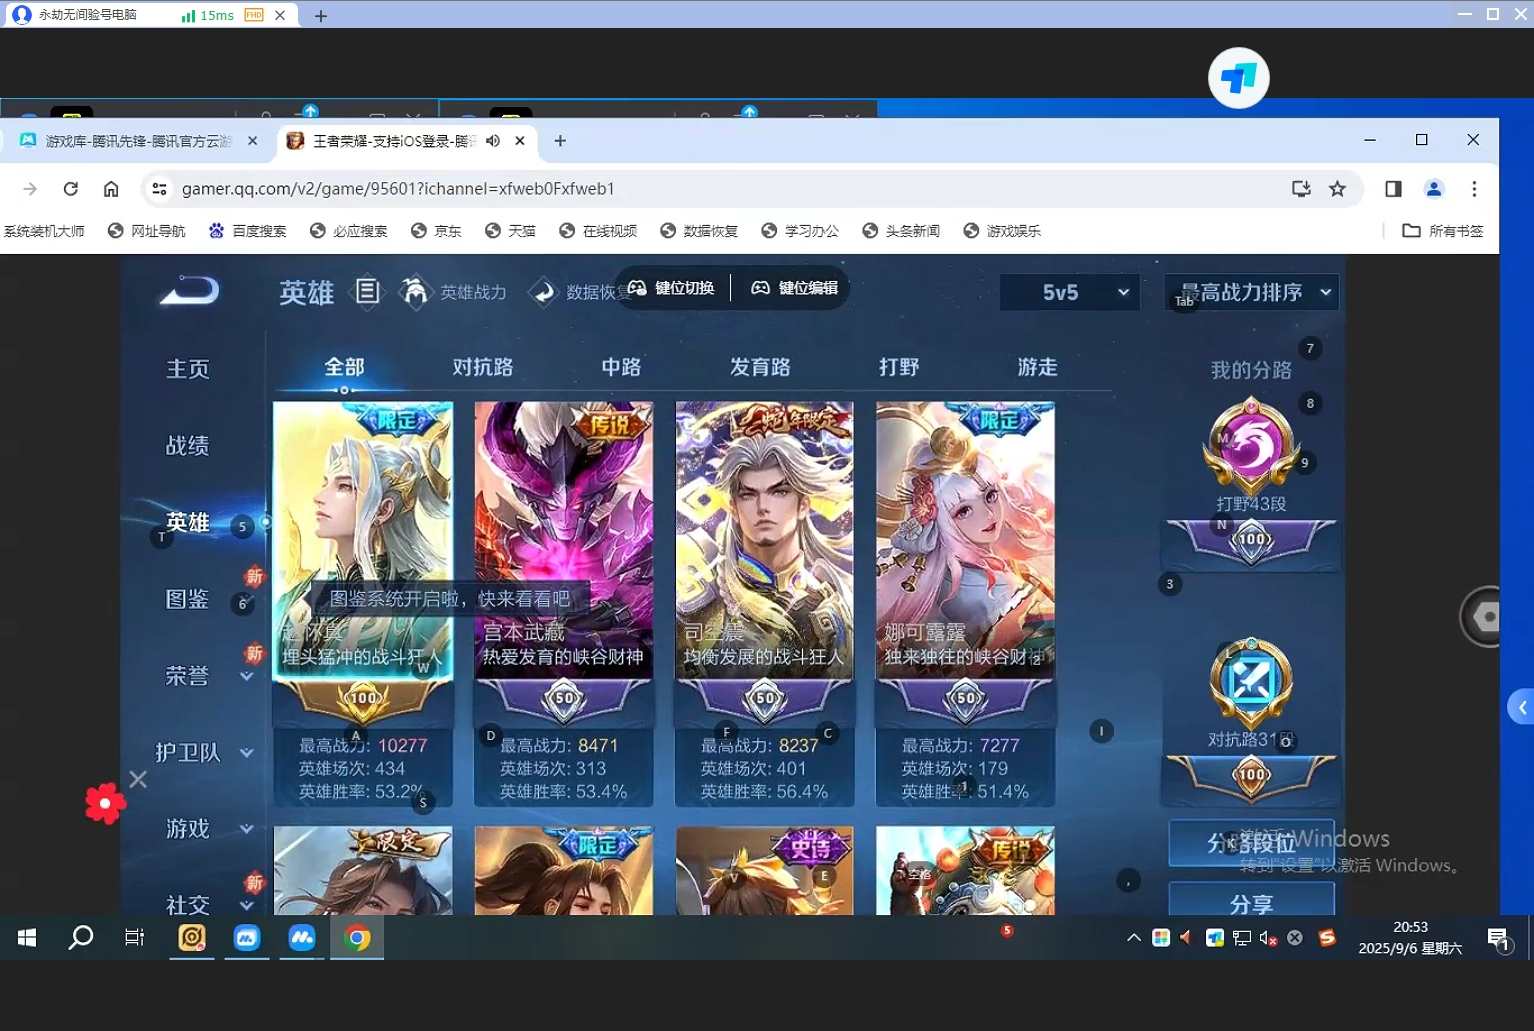1534x1031 pixels.
Task: Open 游戏娱乐 bookmark
Action: 1002,231
